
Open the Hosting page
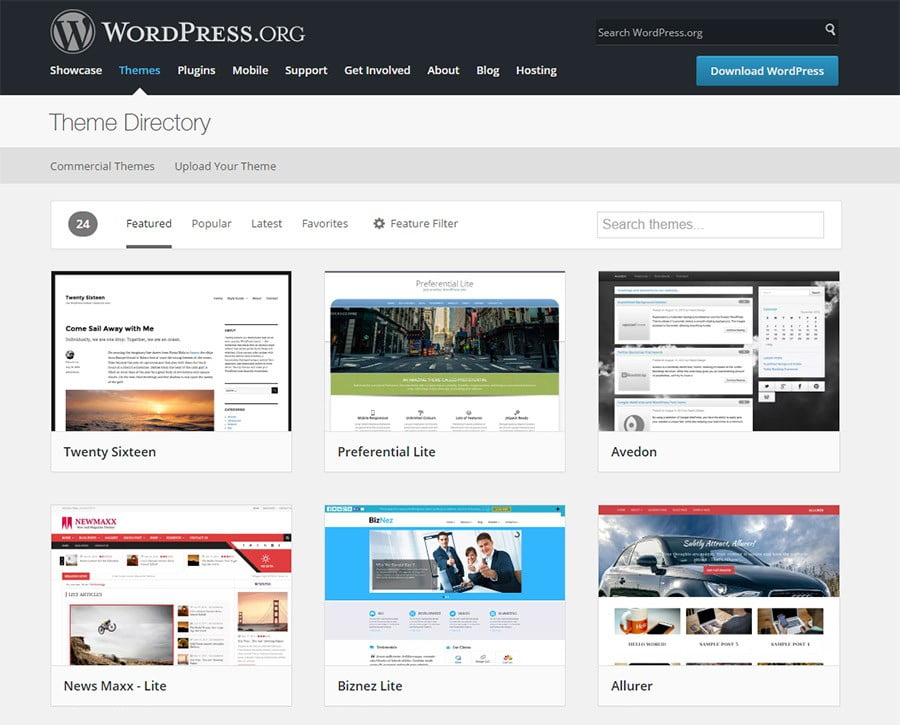pyautogui.click(x=536, y=70)
